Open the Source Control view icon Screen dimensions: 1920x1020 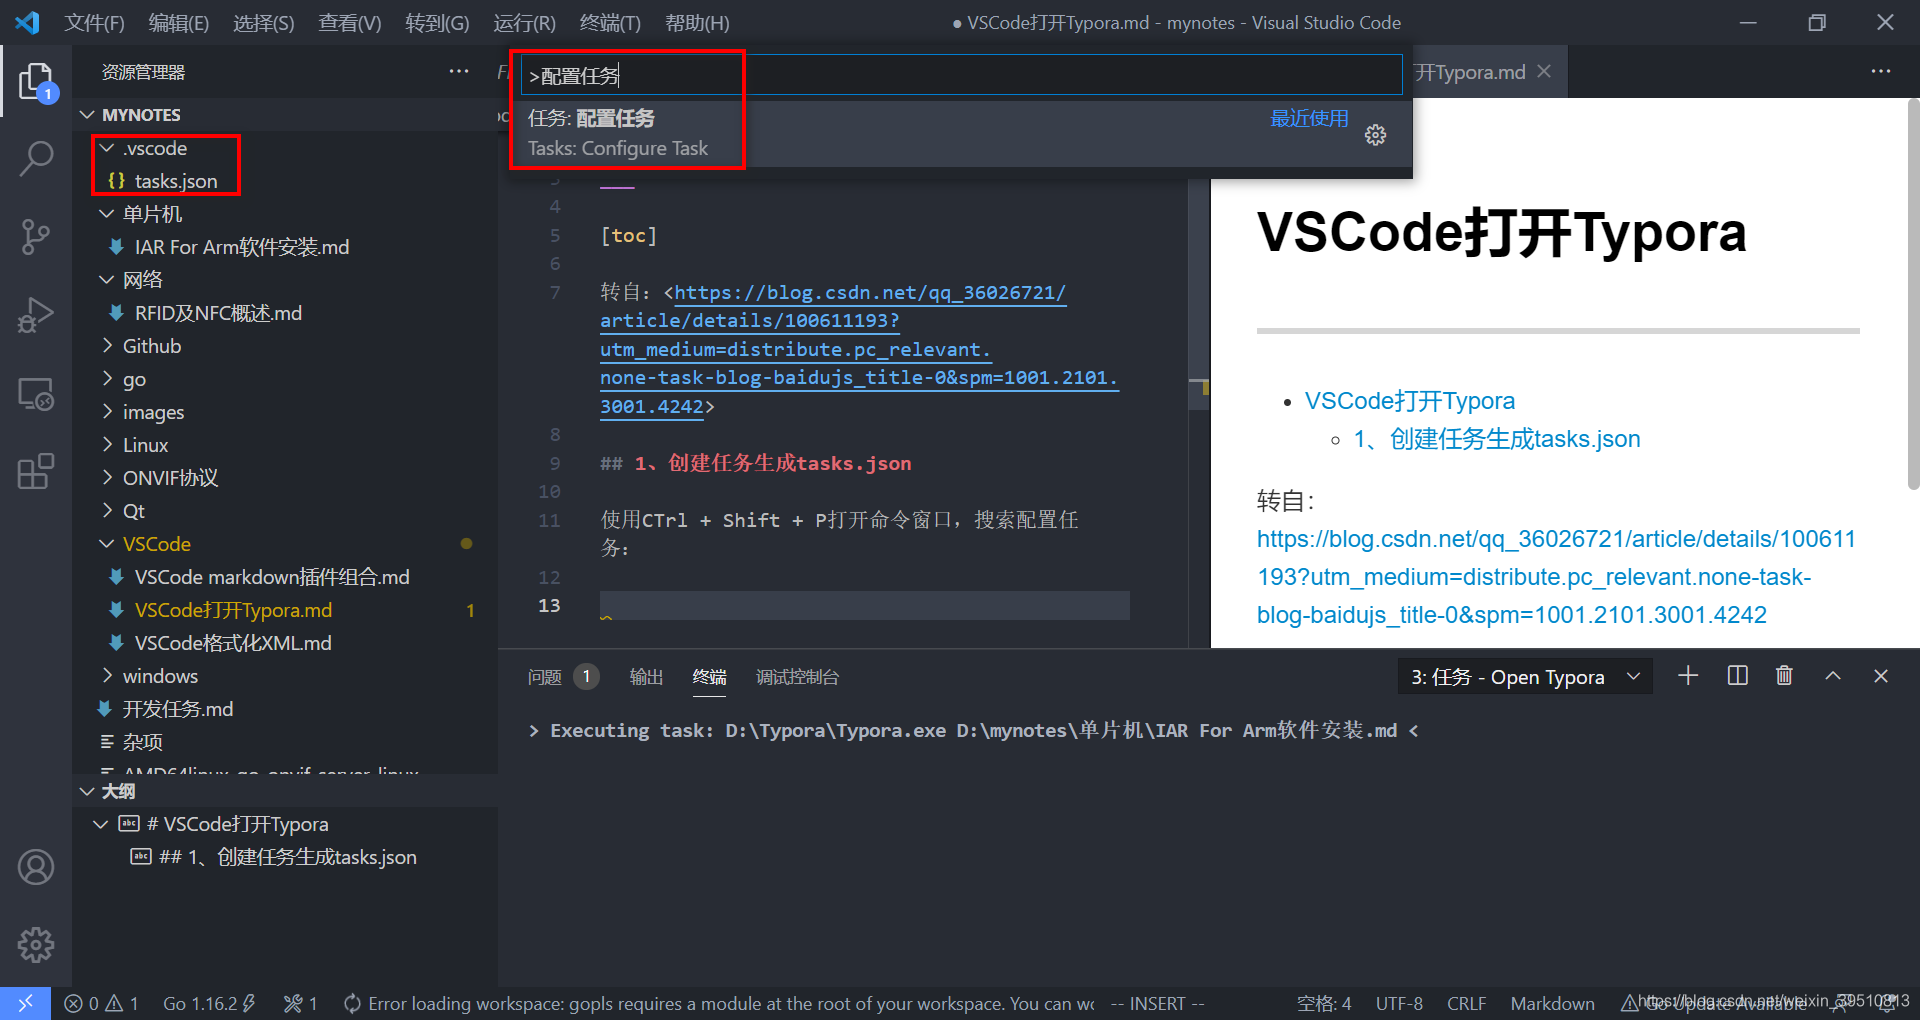pos(36,236)
